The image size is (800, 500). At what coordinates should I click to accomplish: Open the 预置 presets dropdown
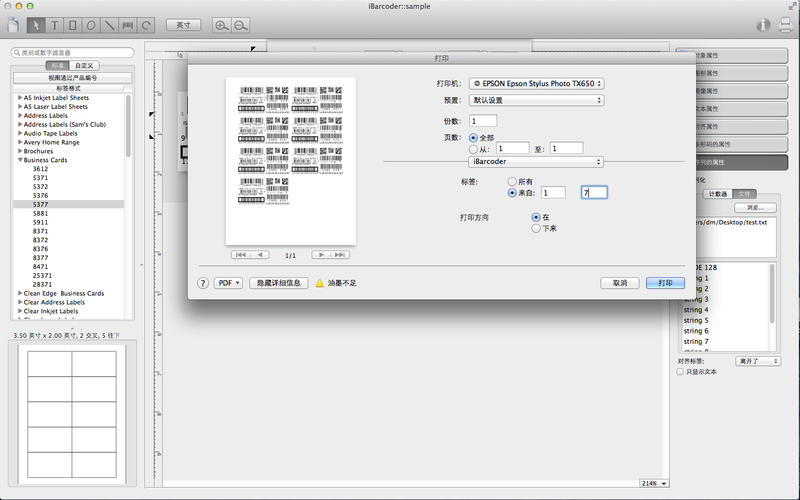536,101
